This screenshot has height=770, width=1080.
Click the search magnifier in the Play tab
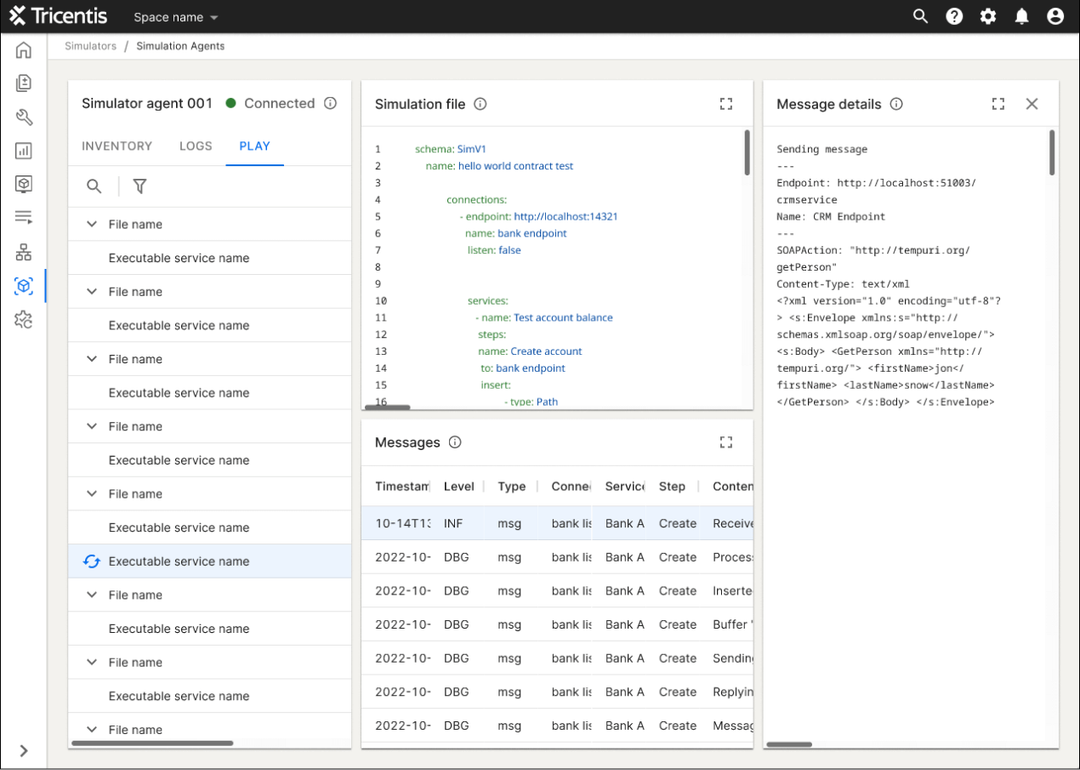coord(93,186)
